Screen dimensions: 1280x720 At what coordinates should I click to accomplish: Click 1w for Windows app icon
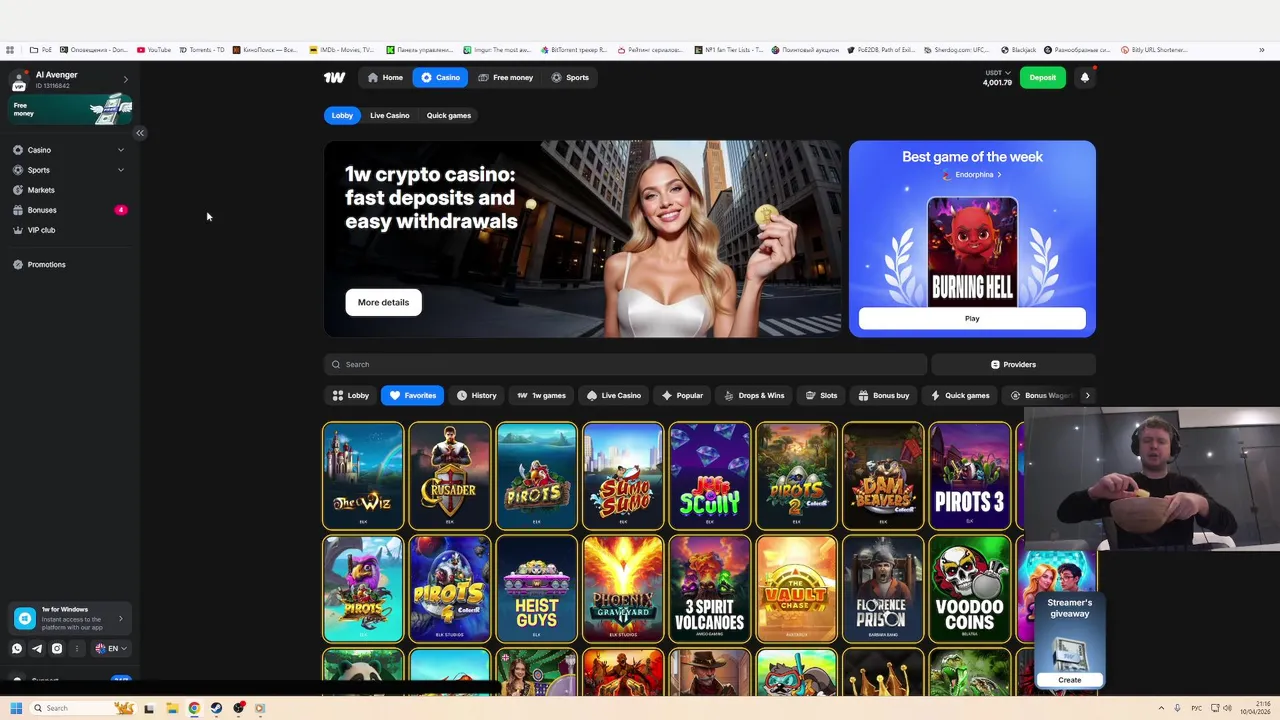point(25,619)
